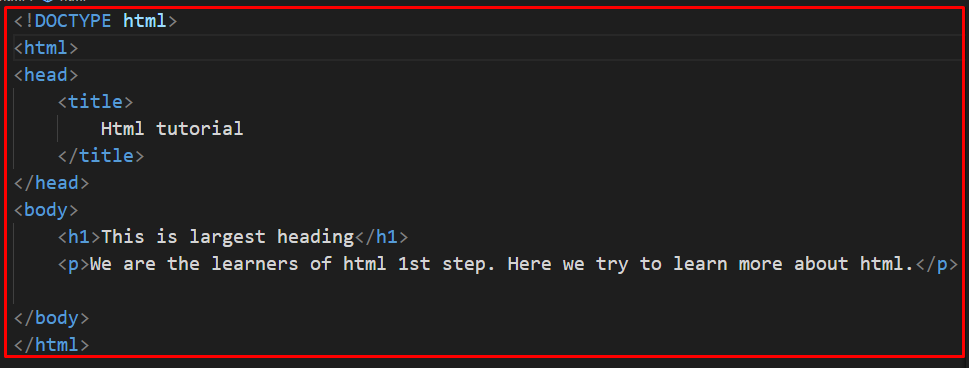969x368 pixels.
Task: Click the closing h1 tag
Action: pos(381,237)
